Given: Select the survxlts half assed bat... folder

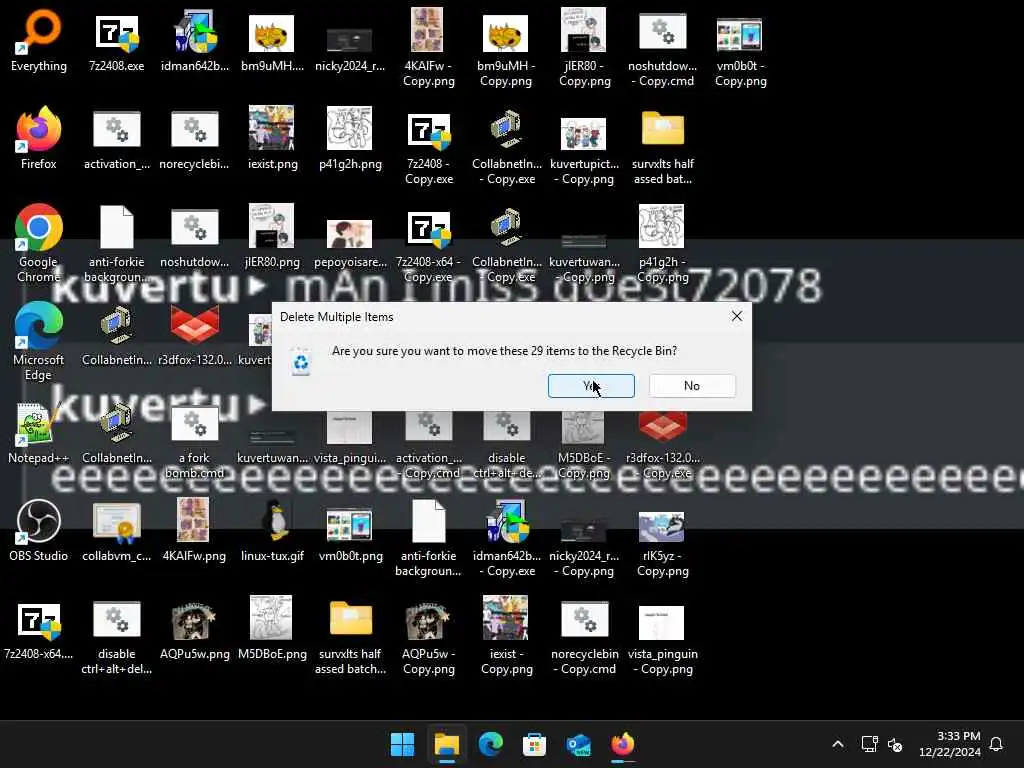Looking at the screenshot, I should click(663, 147).
